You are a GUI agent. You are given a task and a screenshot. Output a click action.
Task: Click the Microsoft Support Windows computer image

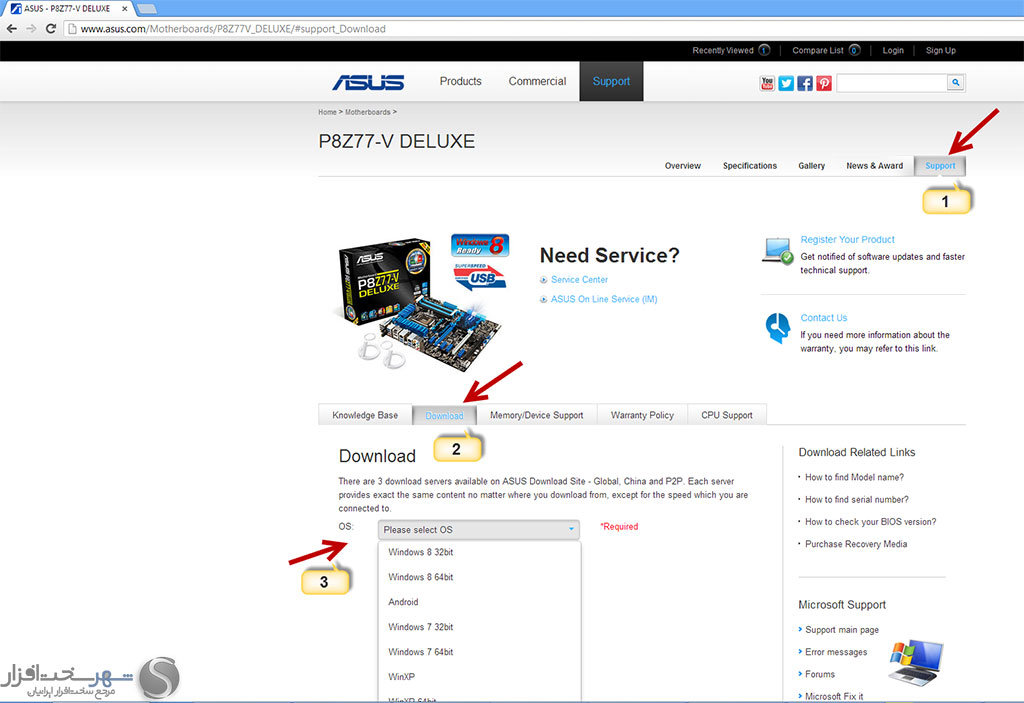[x=916, y=662]
